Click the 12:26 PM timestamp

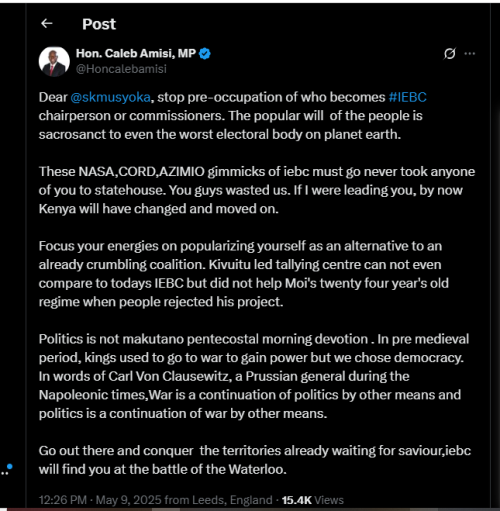pyautogui.click(x=63, y=500)
